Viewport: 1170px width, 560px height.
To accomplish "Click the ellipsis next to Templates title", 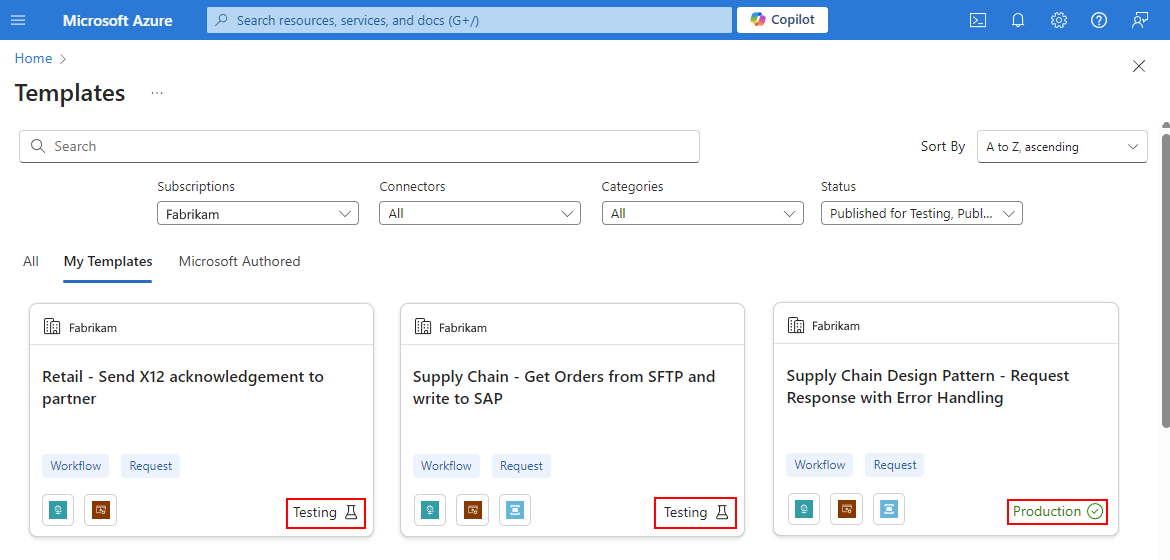I will (157, 93).
